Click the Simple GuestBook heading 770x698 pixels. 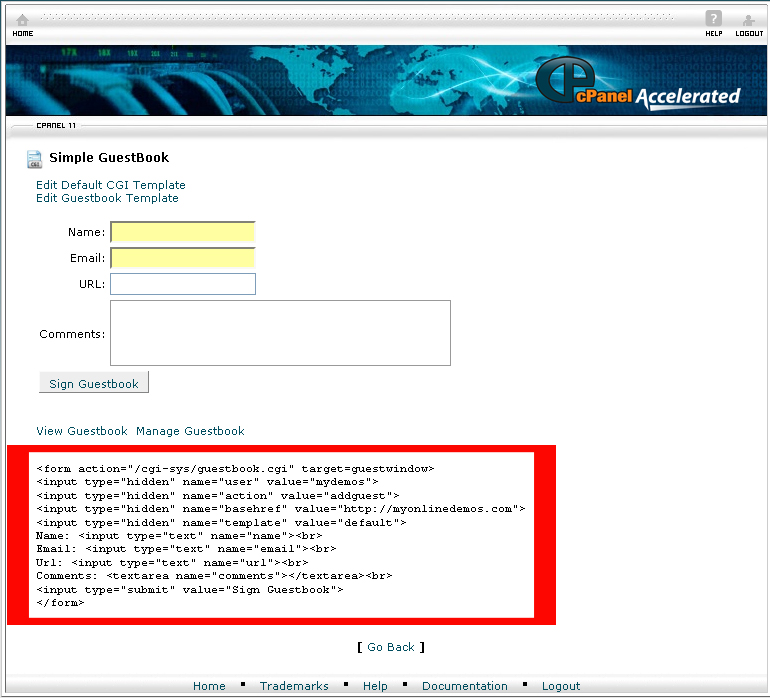pos(109,158)
